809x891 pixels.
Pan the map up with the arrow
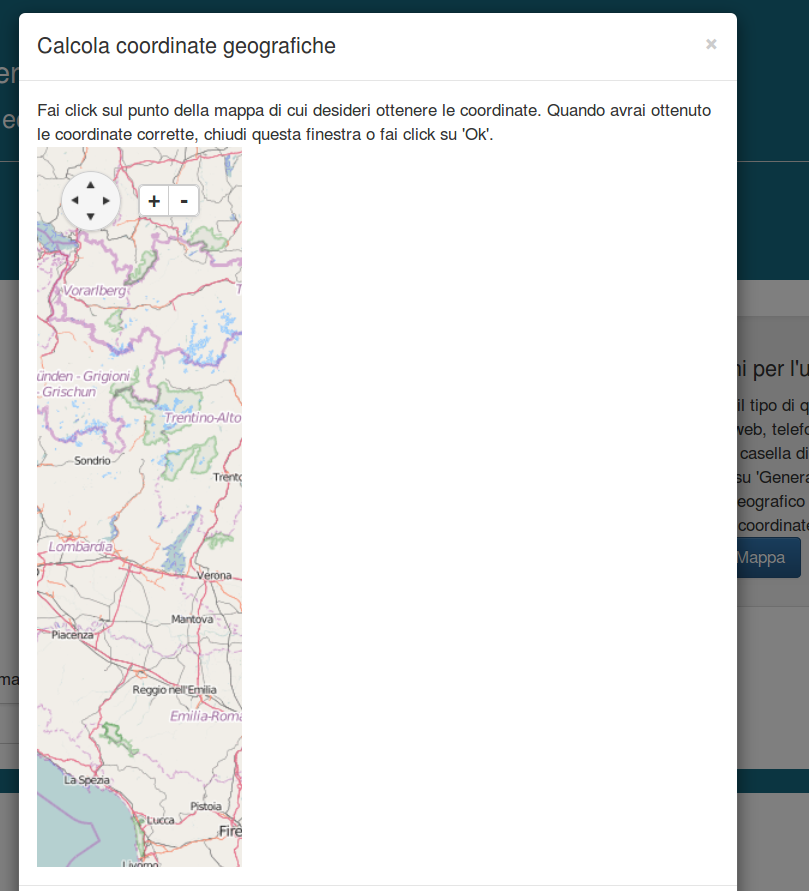pos(90,185)
